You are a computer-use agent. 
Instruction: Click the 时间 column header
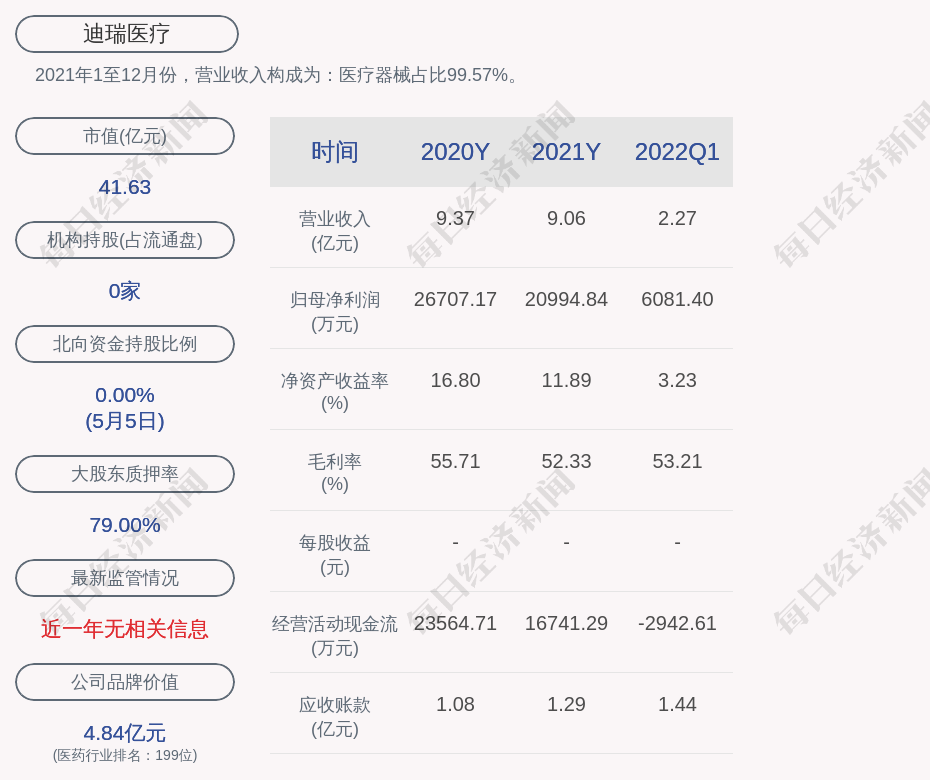tap(335, 152)
